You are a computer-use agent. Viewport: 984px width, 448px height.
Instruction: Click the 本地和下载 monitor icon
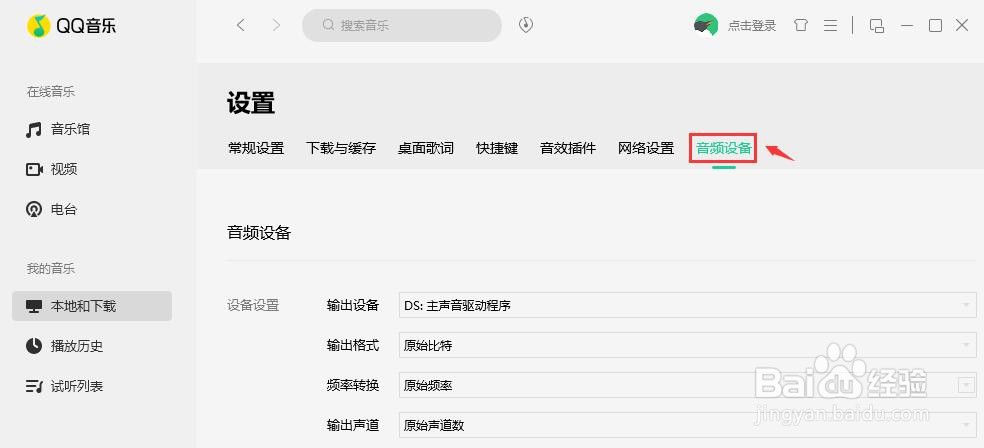pyautogui.click(x=34, y=307)
